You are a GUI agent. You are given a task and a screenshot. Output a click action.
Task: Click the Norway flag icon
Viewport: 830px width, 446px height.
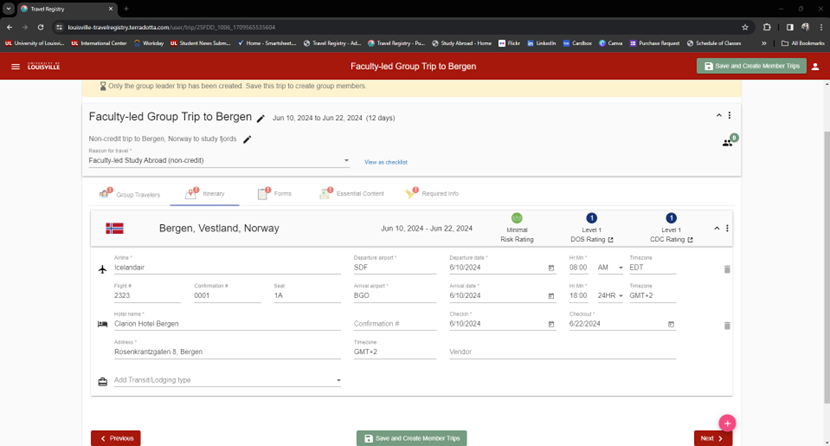click(x=114, y=229)
